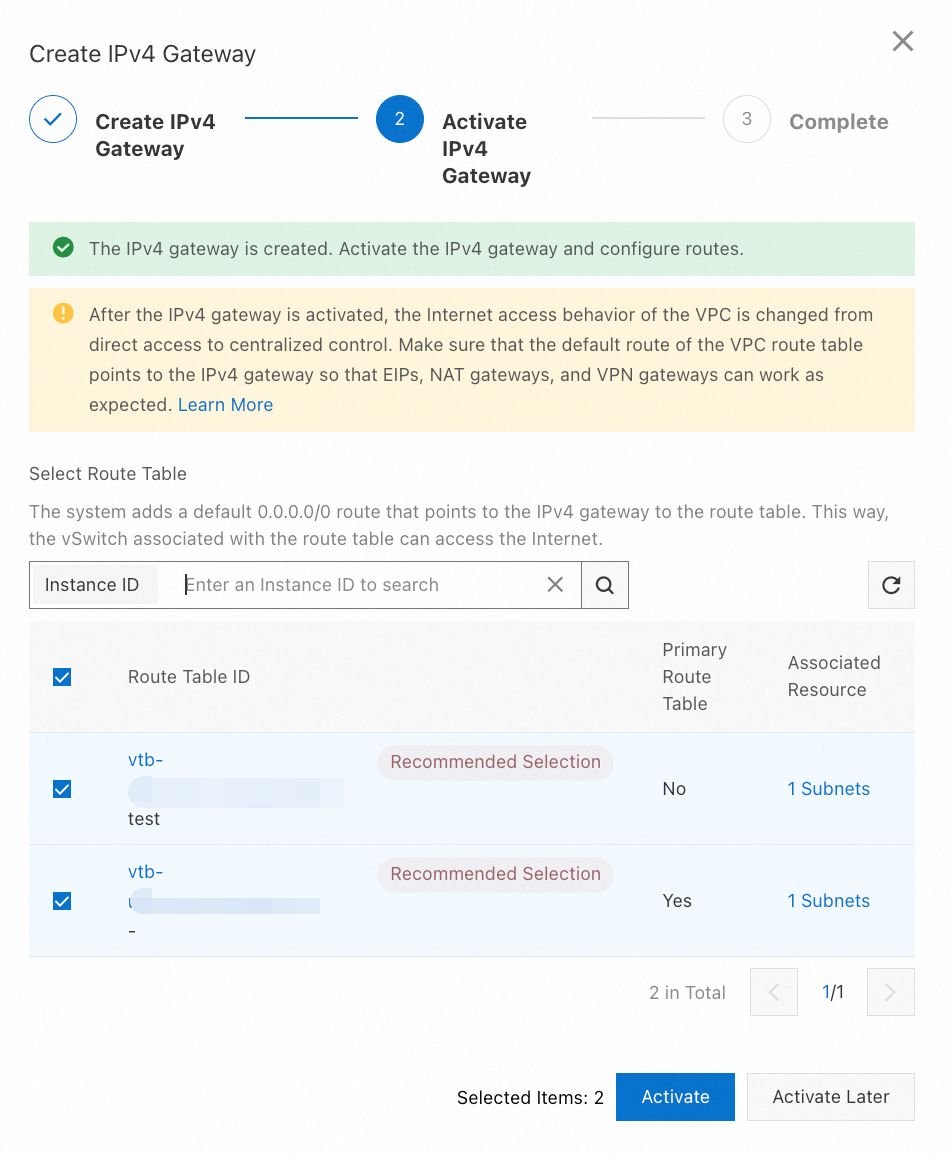Viewport: 952px width, 1154px height.
Task: Click step 3 Complete circle indicator
Action: pos(746,119)
